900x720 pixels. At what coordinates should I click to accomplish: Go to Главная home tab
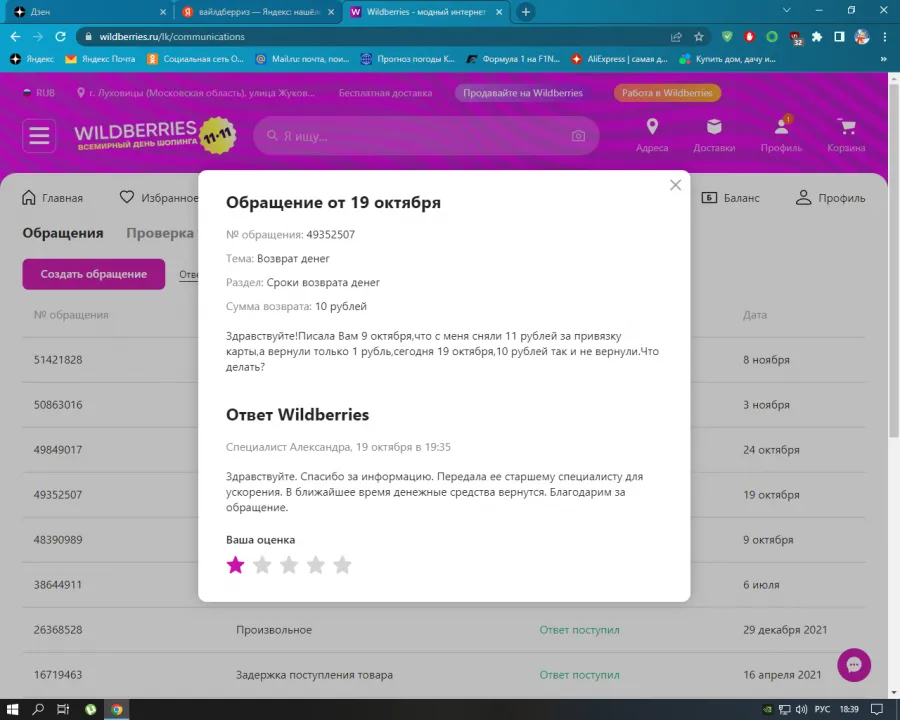tap(52, 198)
